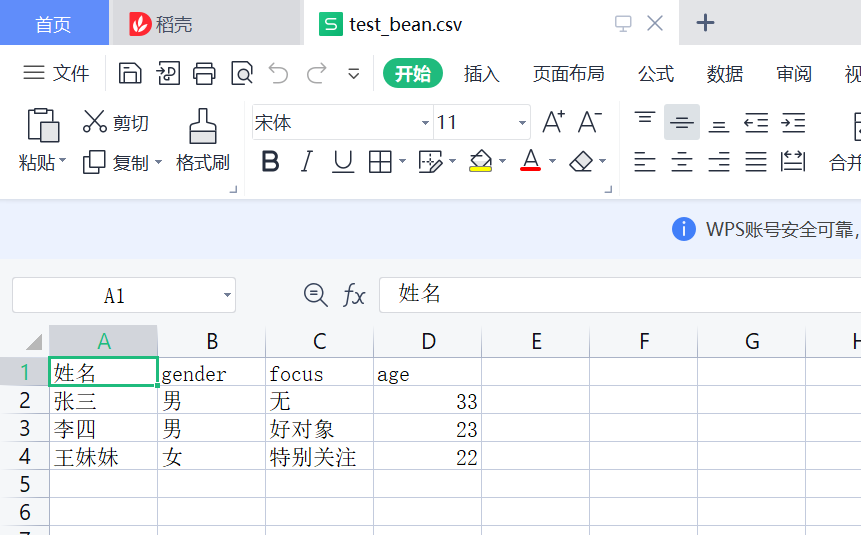Click the Name Box showing A1
This screenshot has height=535, width=861.
(114, 296)
